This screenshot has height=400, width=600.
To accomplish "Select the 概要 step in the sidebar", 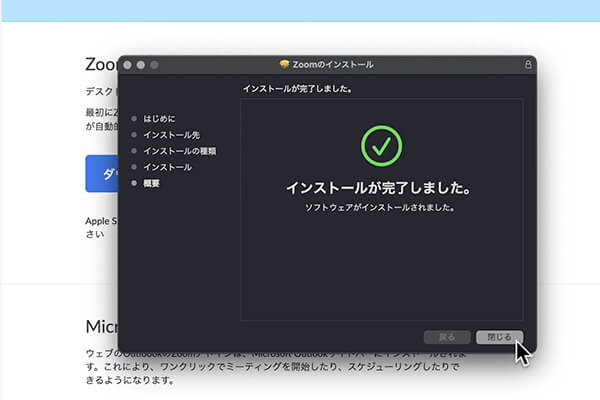I will pos(151,183).
